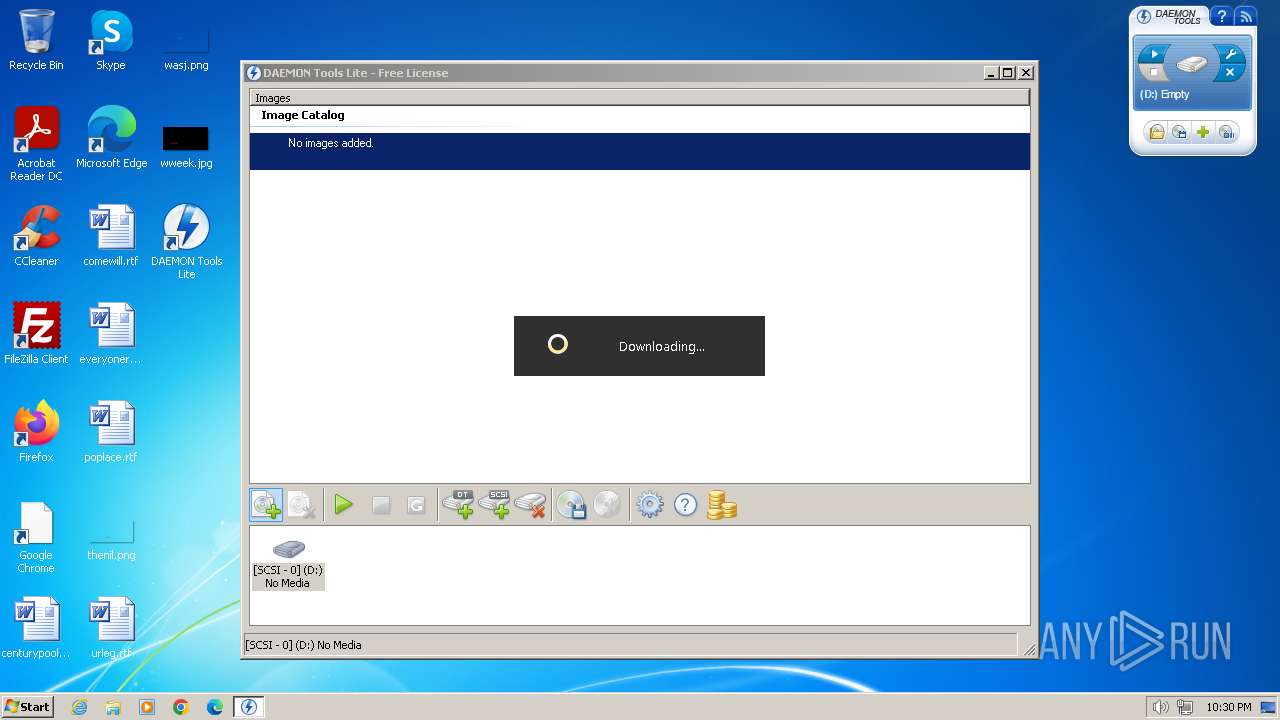Open the Acrobat Reader DC desktop shortcut
Image resolution: width=1280 pixels, height=720 pixels.
pyautogui.click(x=36, y=144)
